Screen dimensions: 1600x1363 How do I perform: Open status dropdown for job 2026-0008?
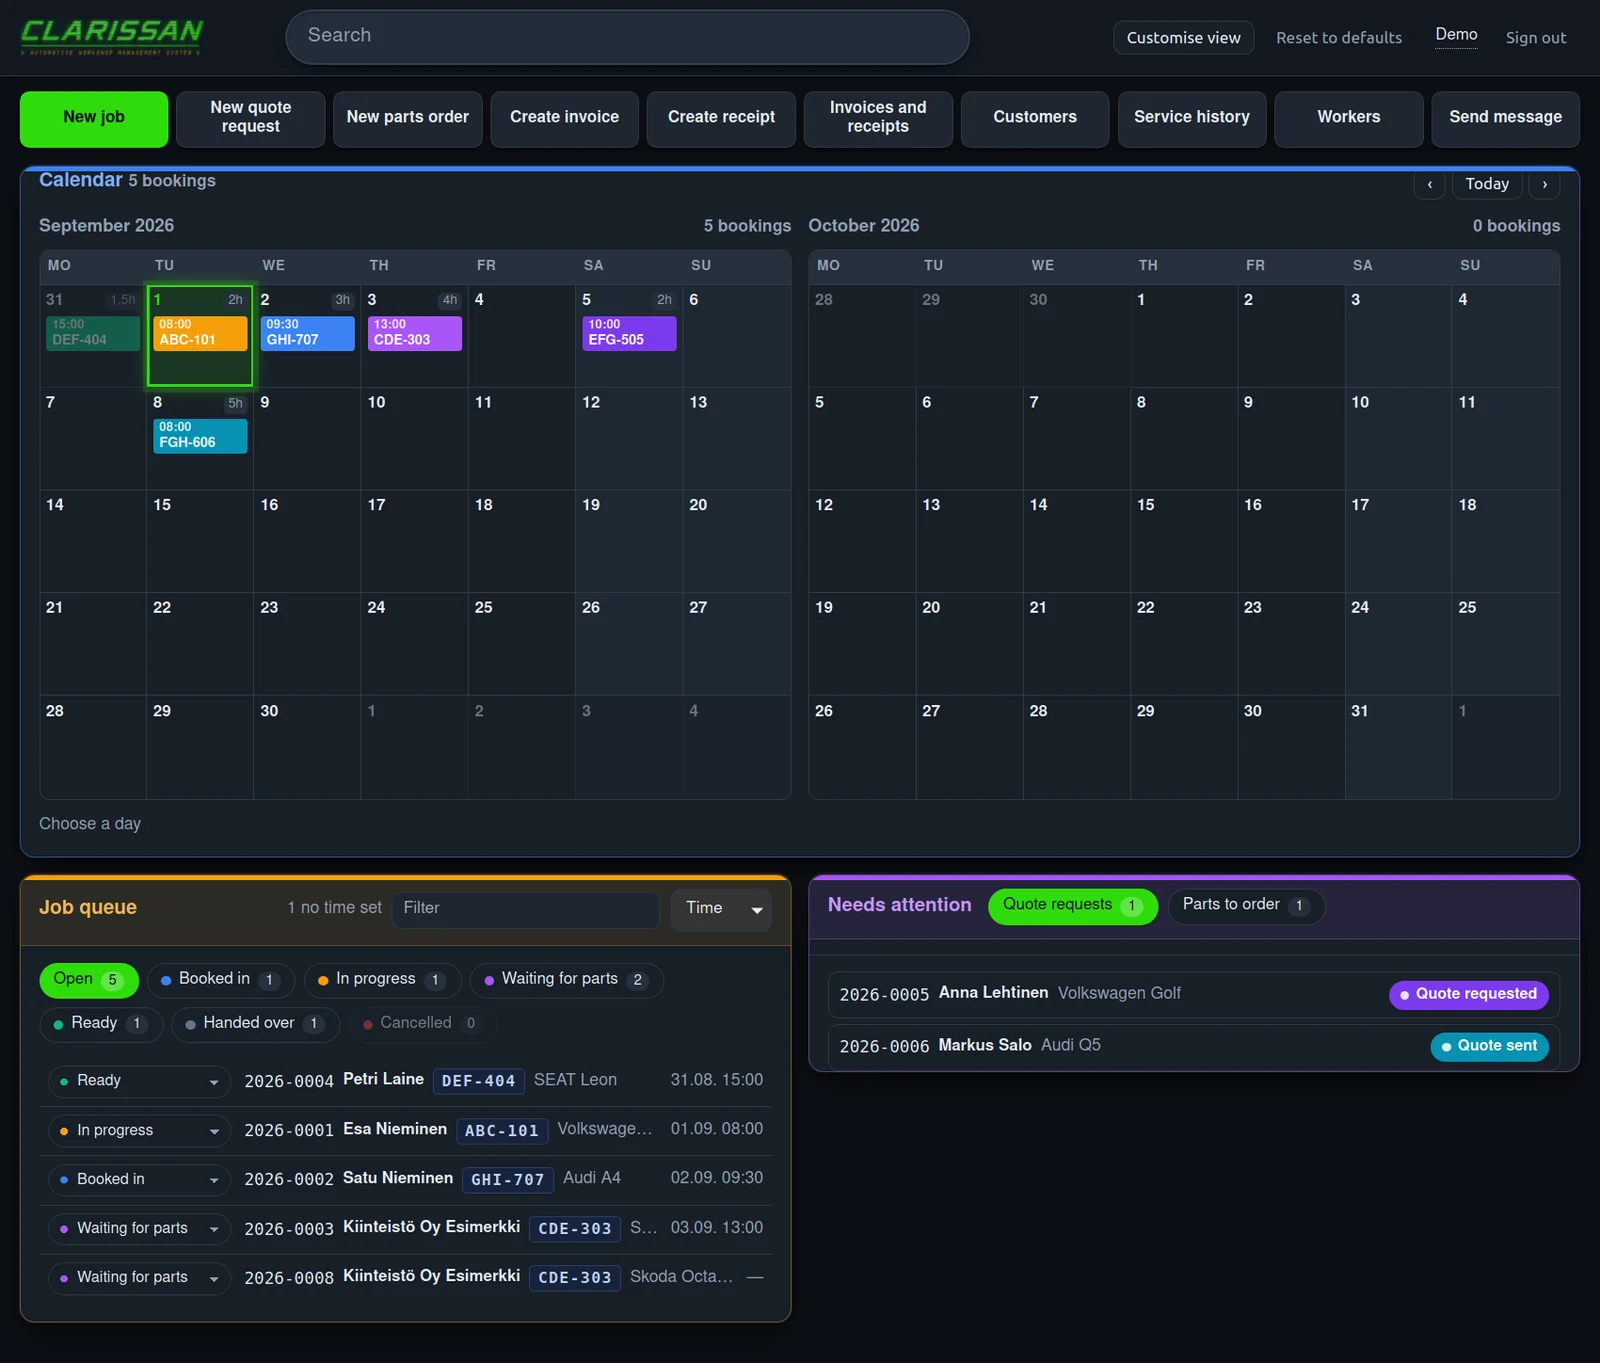tap(139, 1278)
